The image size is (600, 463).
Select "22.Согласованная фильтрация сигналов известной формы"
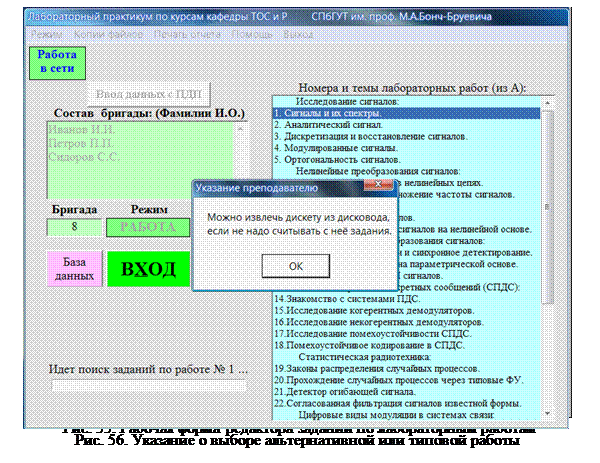pyautogui.click(x=406, y=403)
